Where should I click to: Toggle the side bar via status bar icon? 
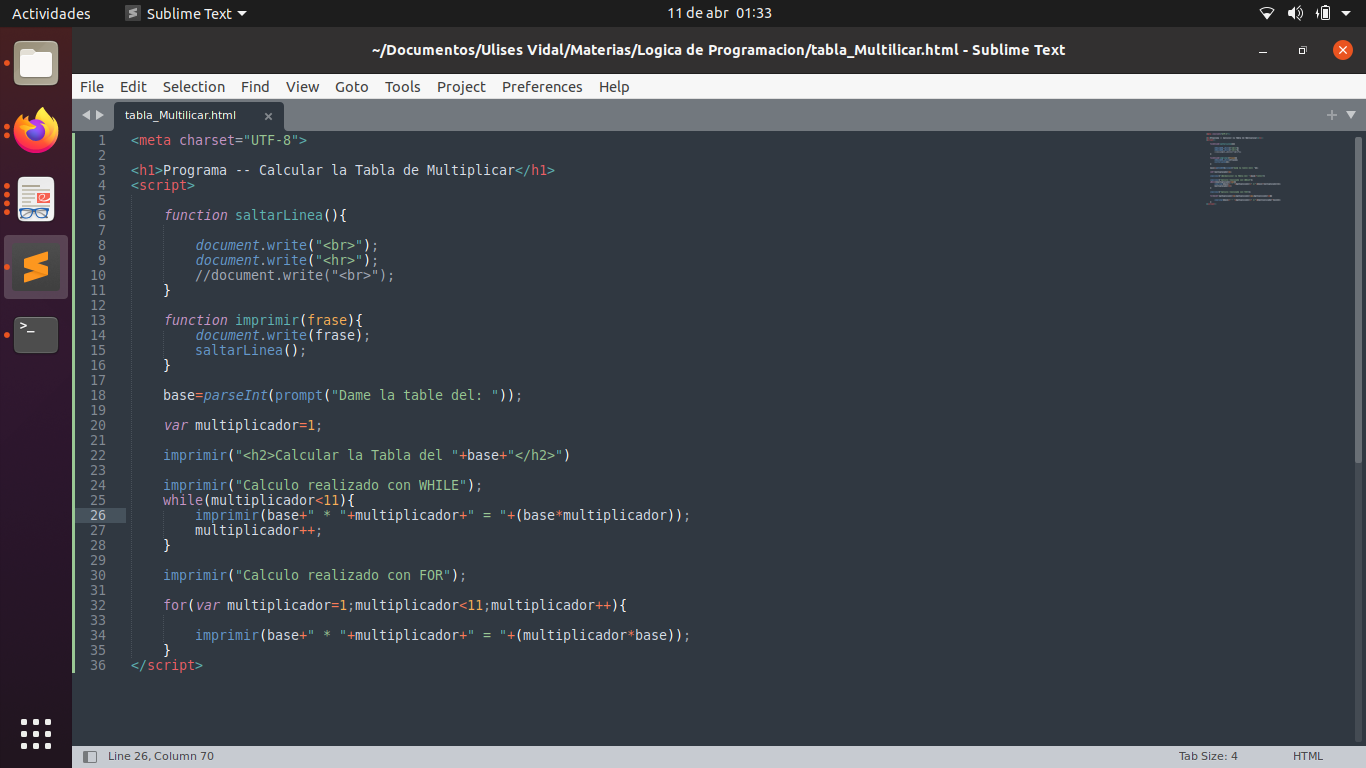pyautogui.click(x=90, y=756)
